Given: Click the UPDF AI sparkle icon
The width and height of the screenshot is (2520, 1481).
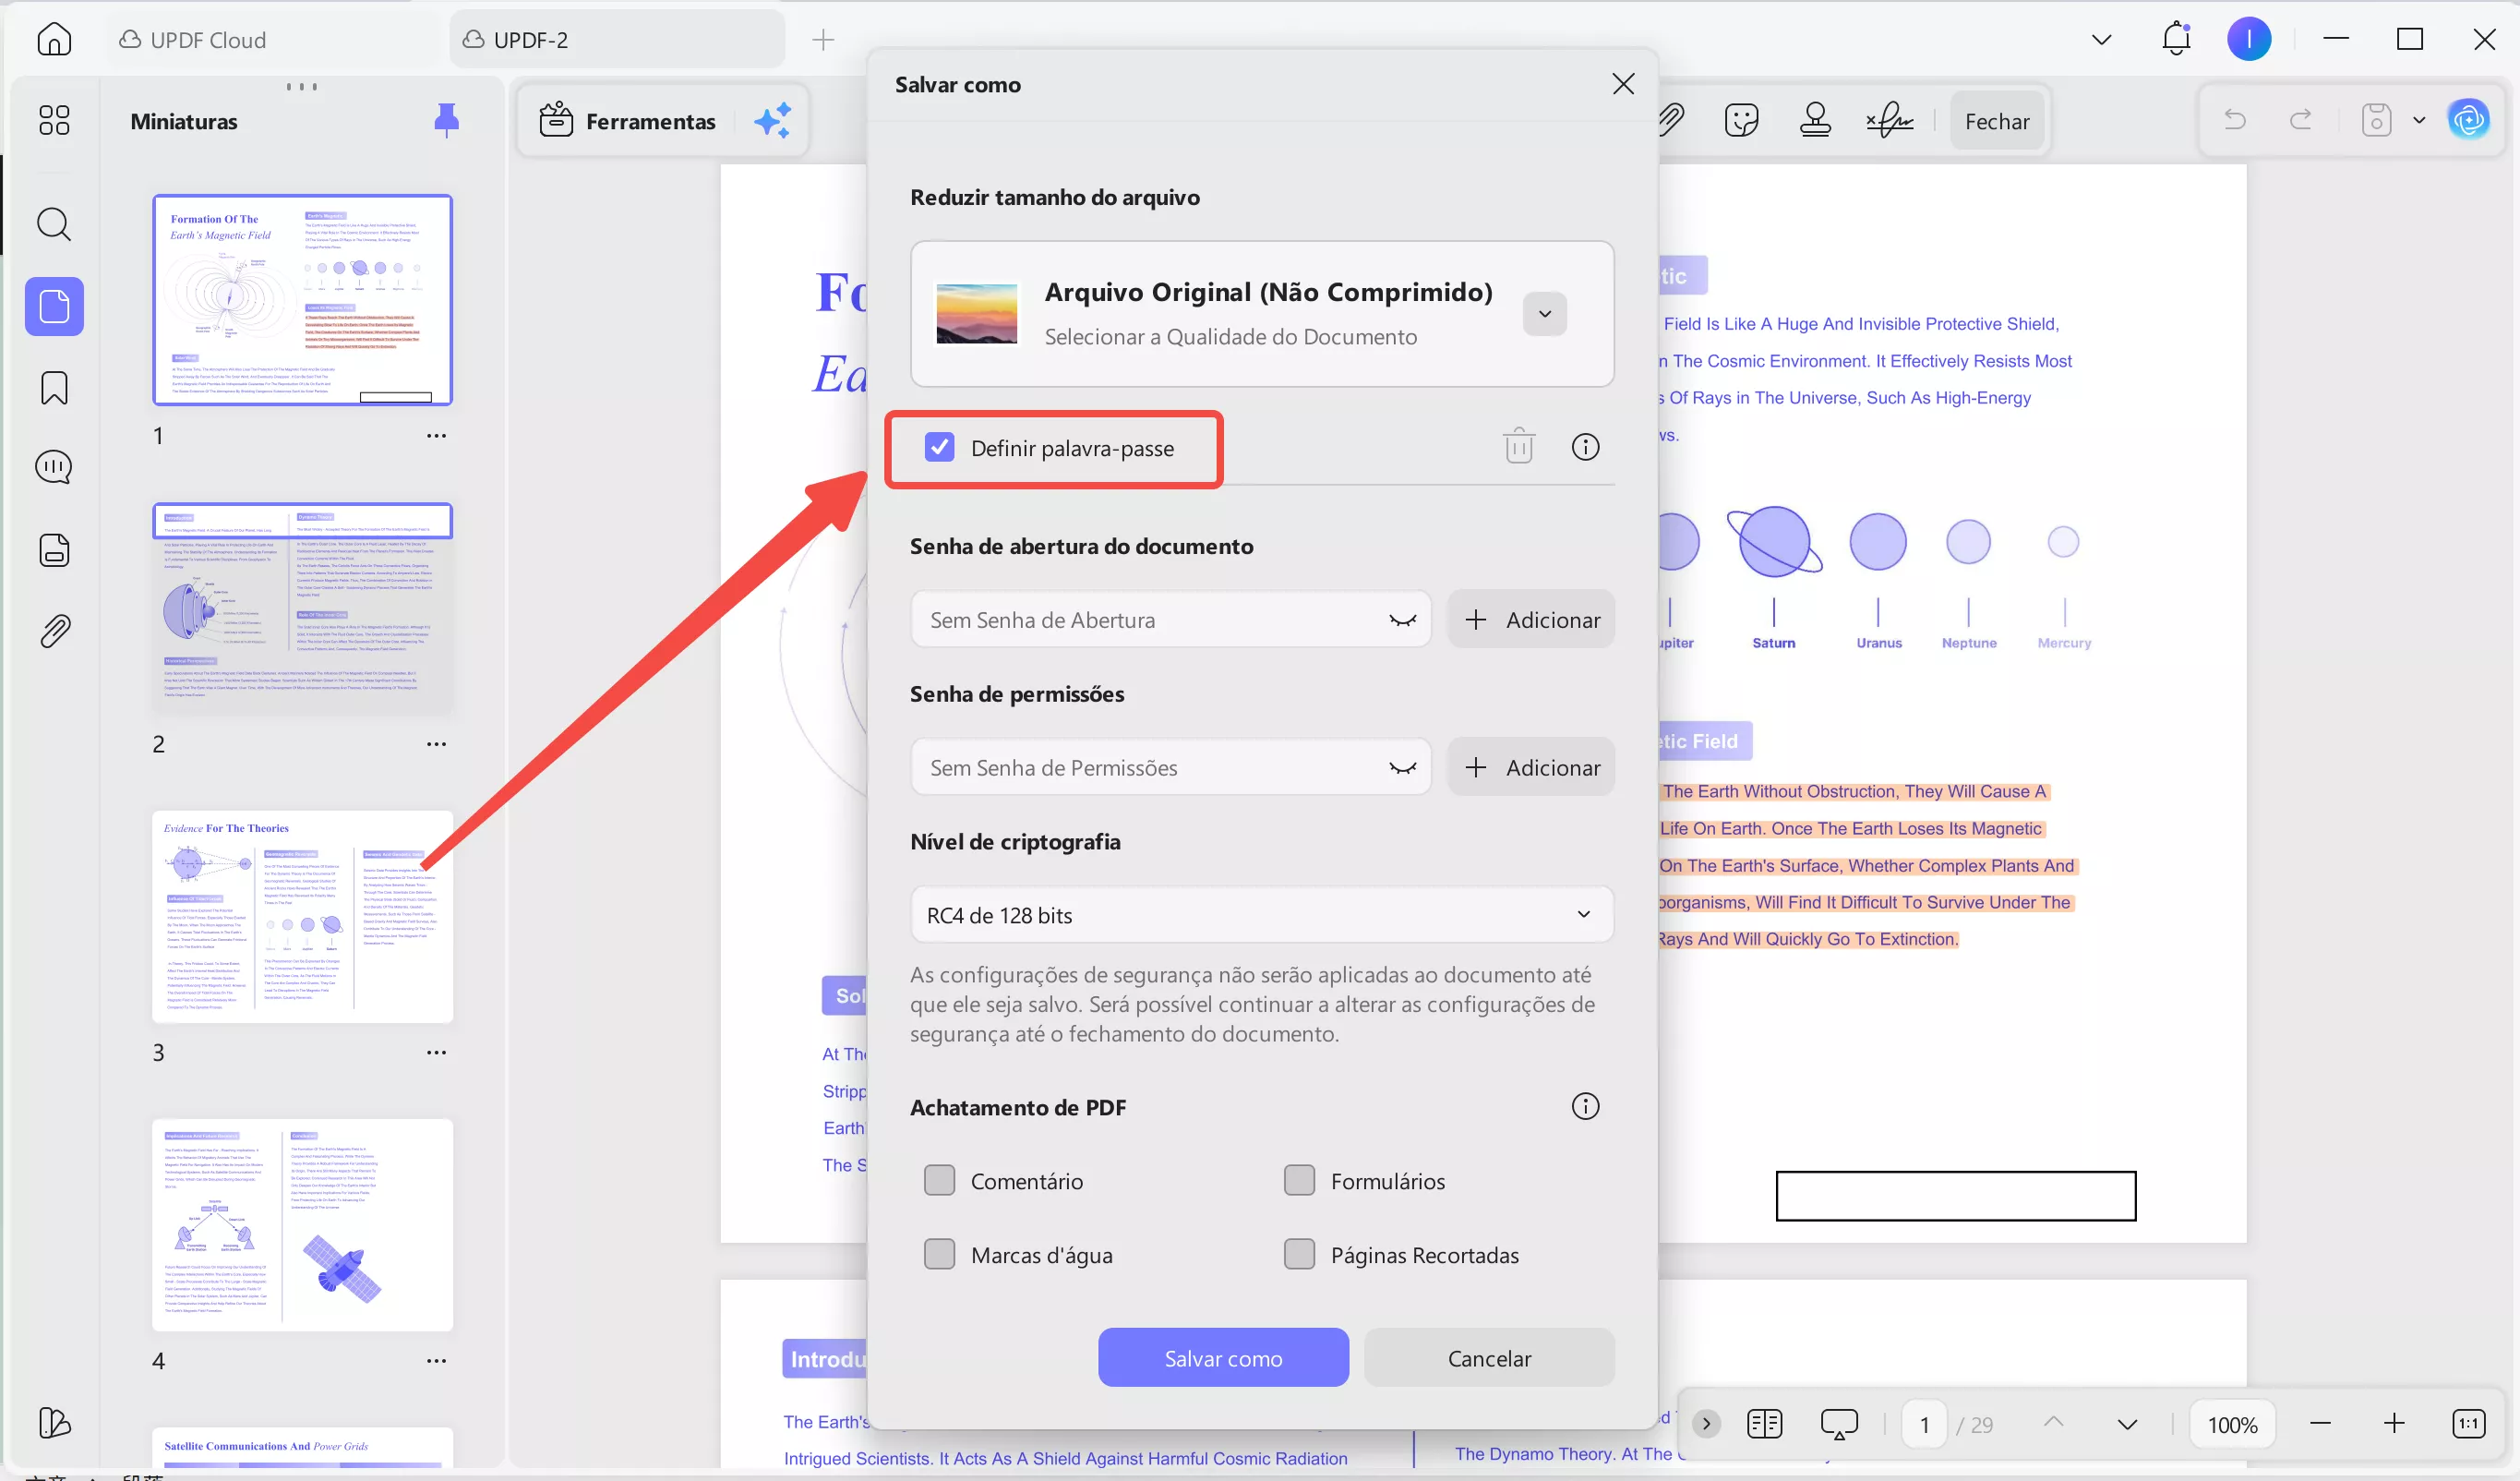Looking at the screenshot, I should [x=772, y=121].
